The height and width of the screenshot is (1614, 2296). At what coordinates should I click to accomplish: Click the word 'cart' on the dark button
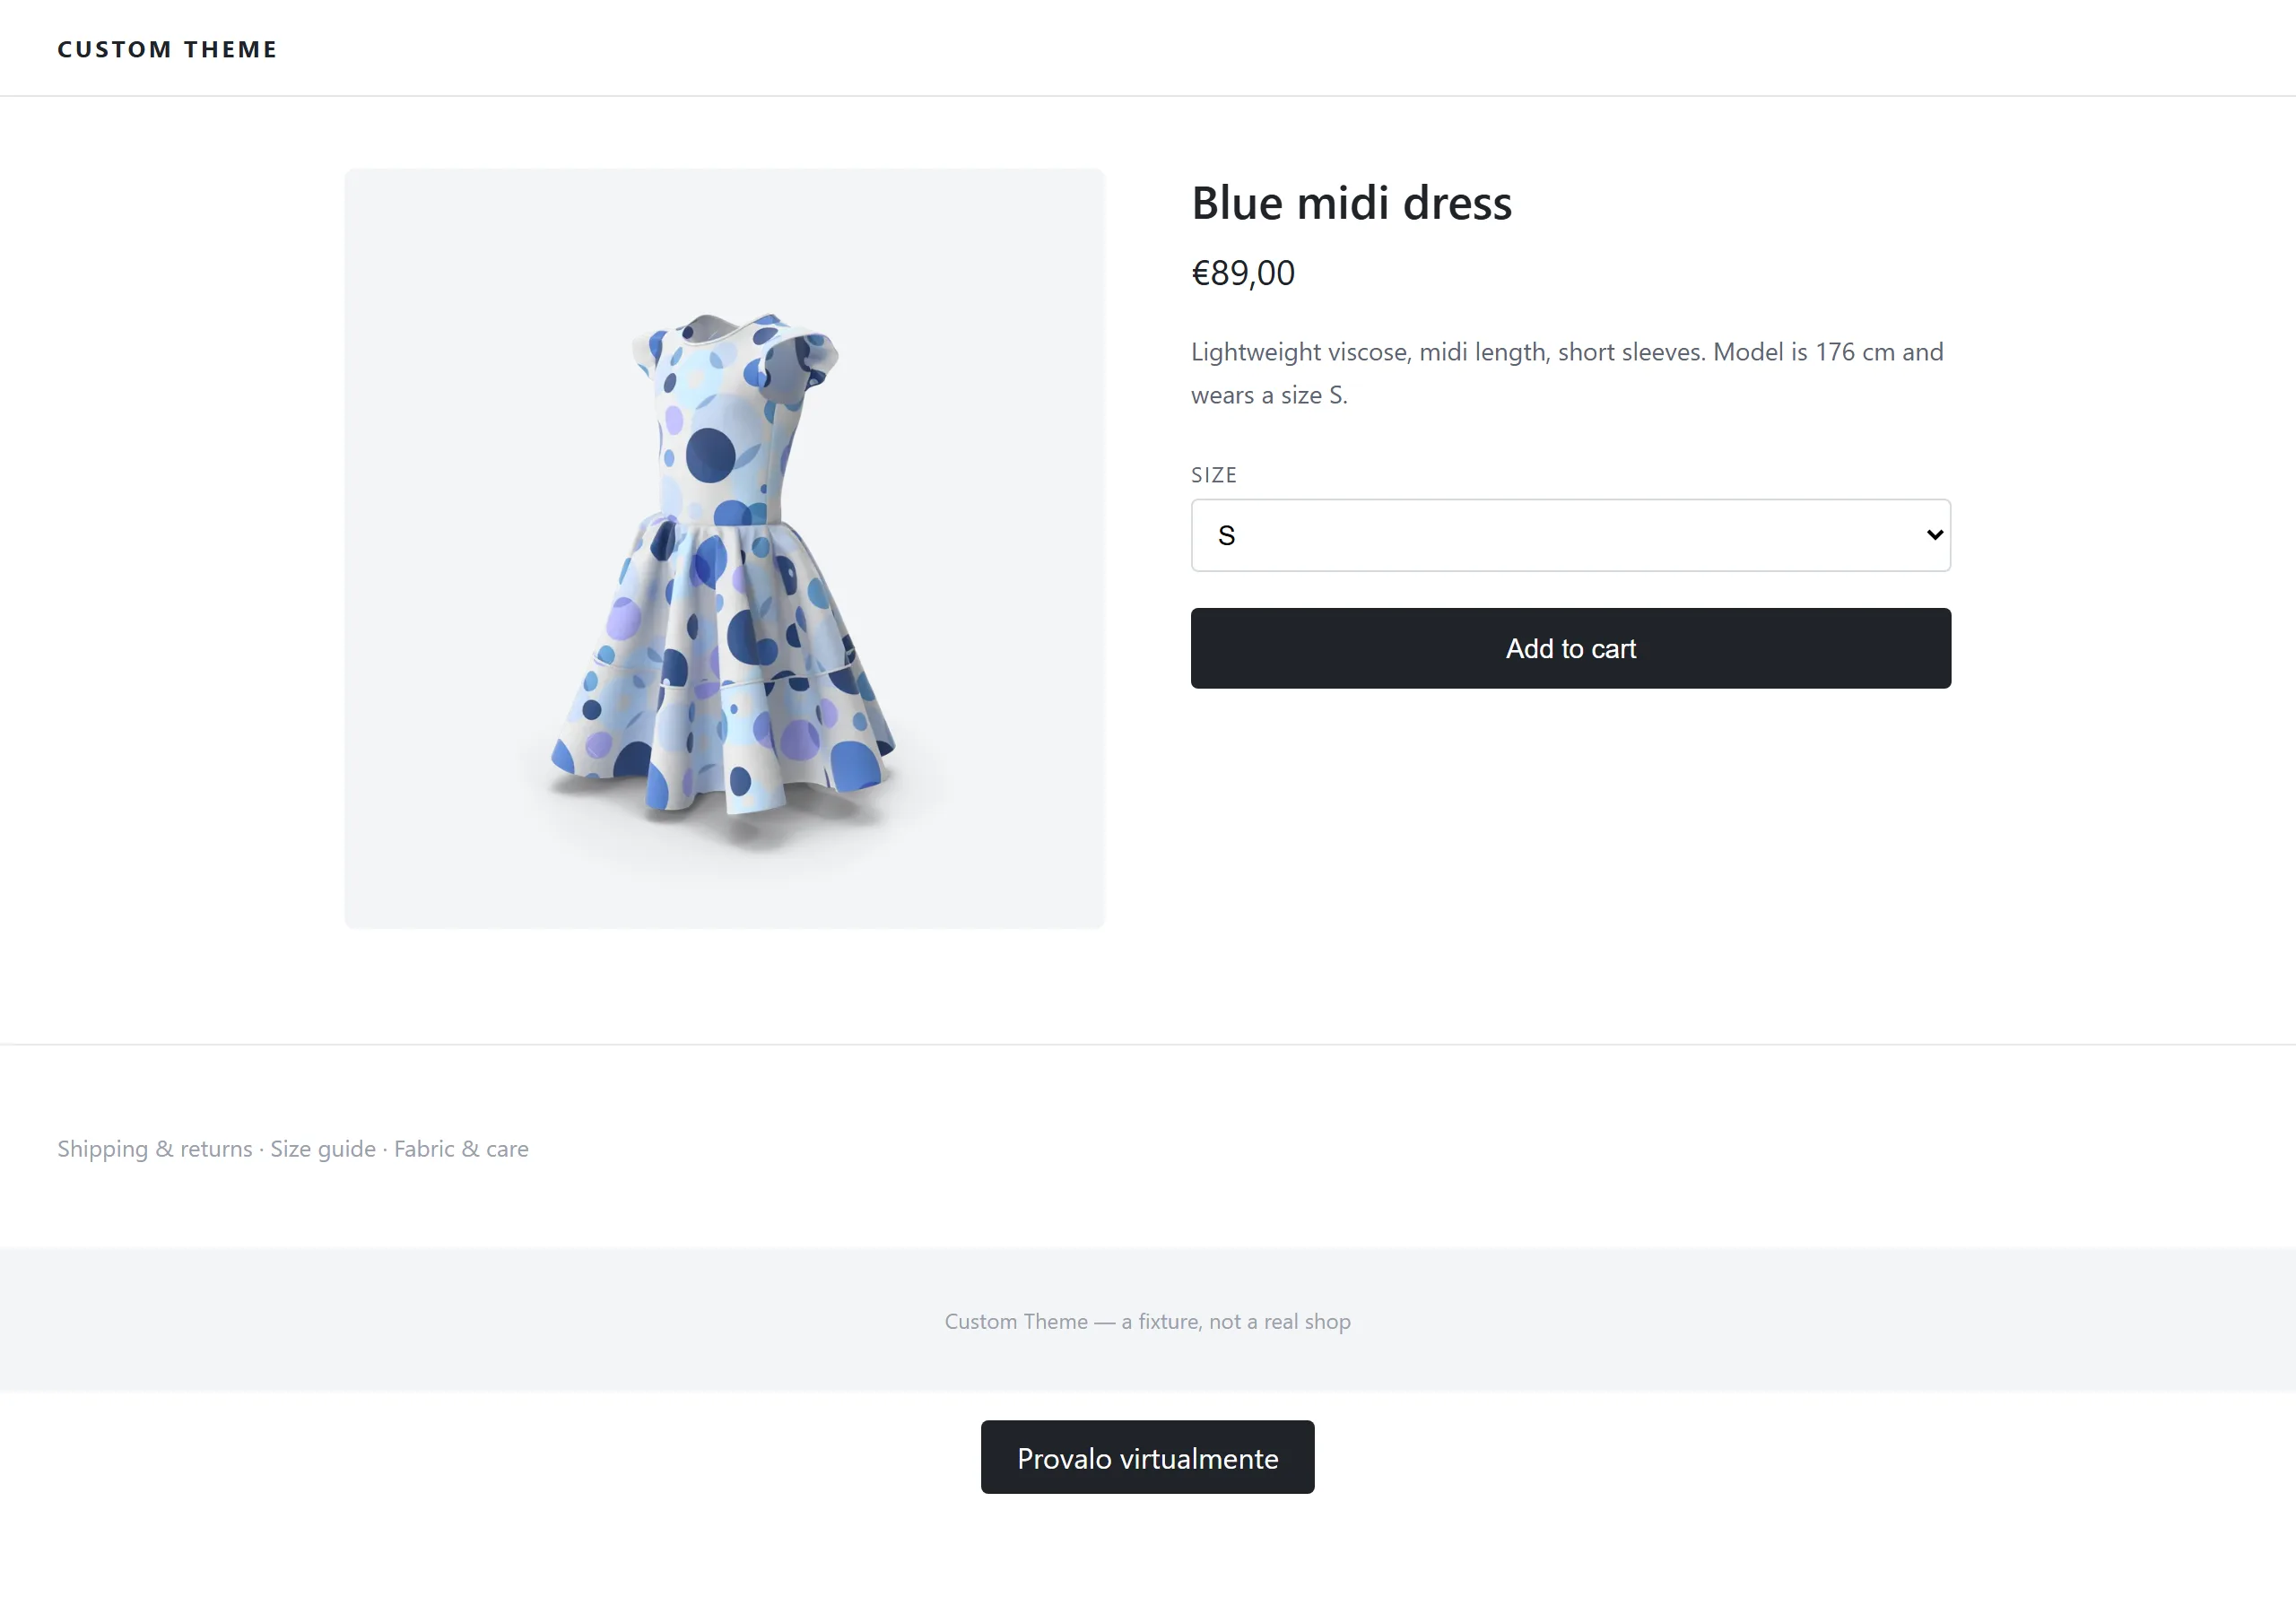click(x=1613, y=649)
